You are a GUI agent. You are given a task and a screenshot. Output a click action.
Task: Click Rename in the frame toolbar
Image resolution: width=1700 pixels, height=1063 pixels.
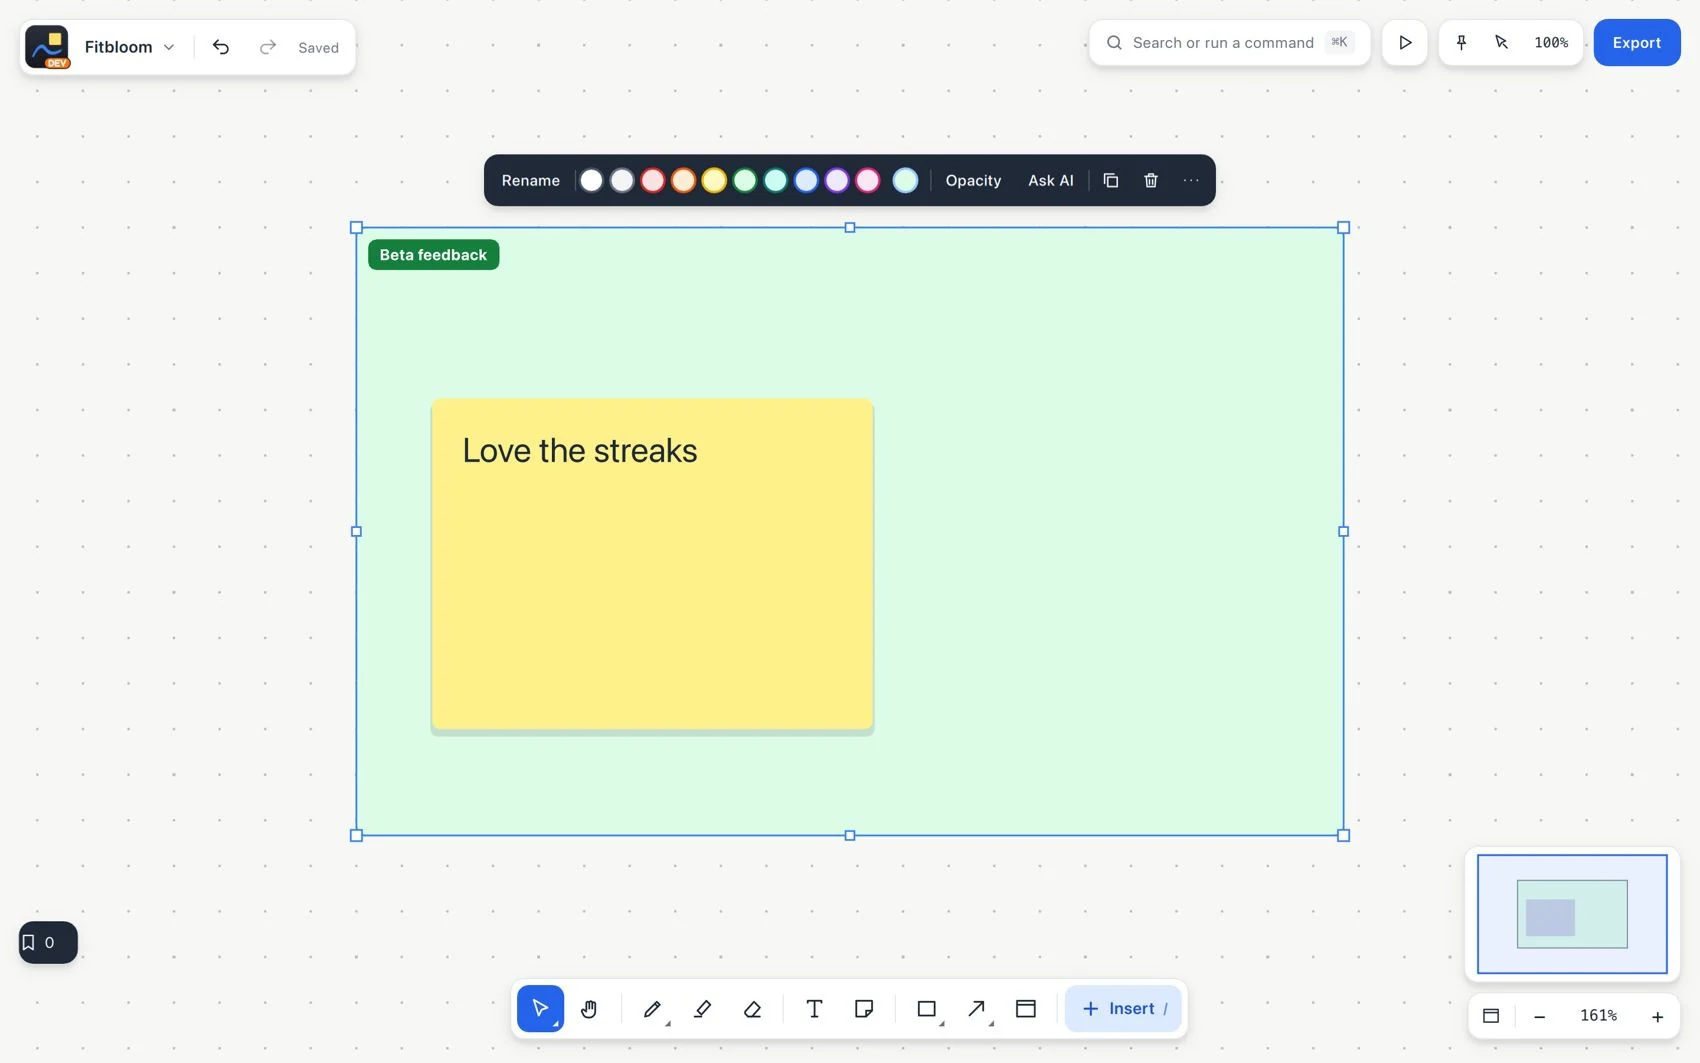[x=531, y=180]
